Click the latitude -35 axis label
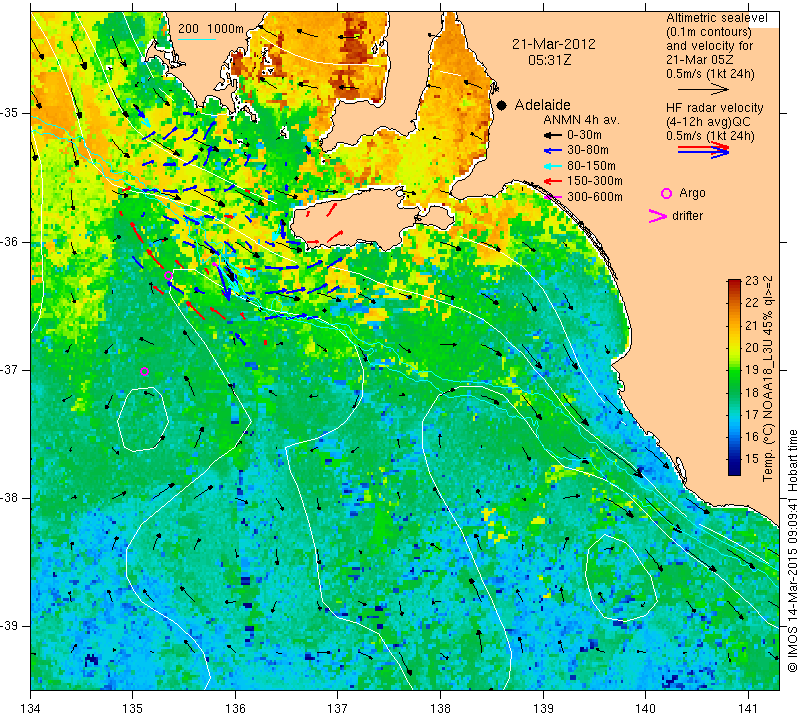 click(10, 113)
